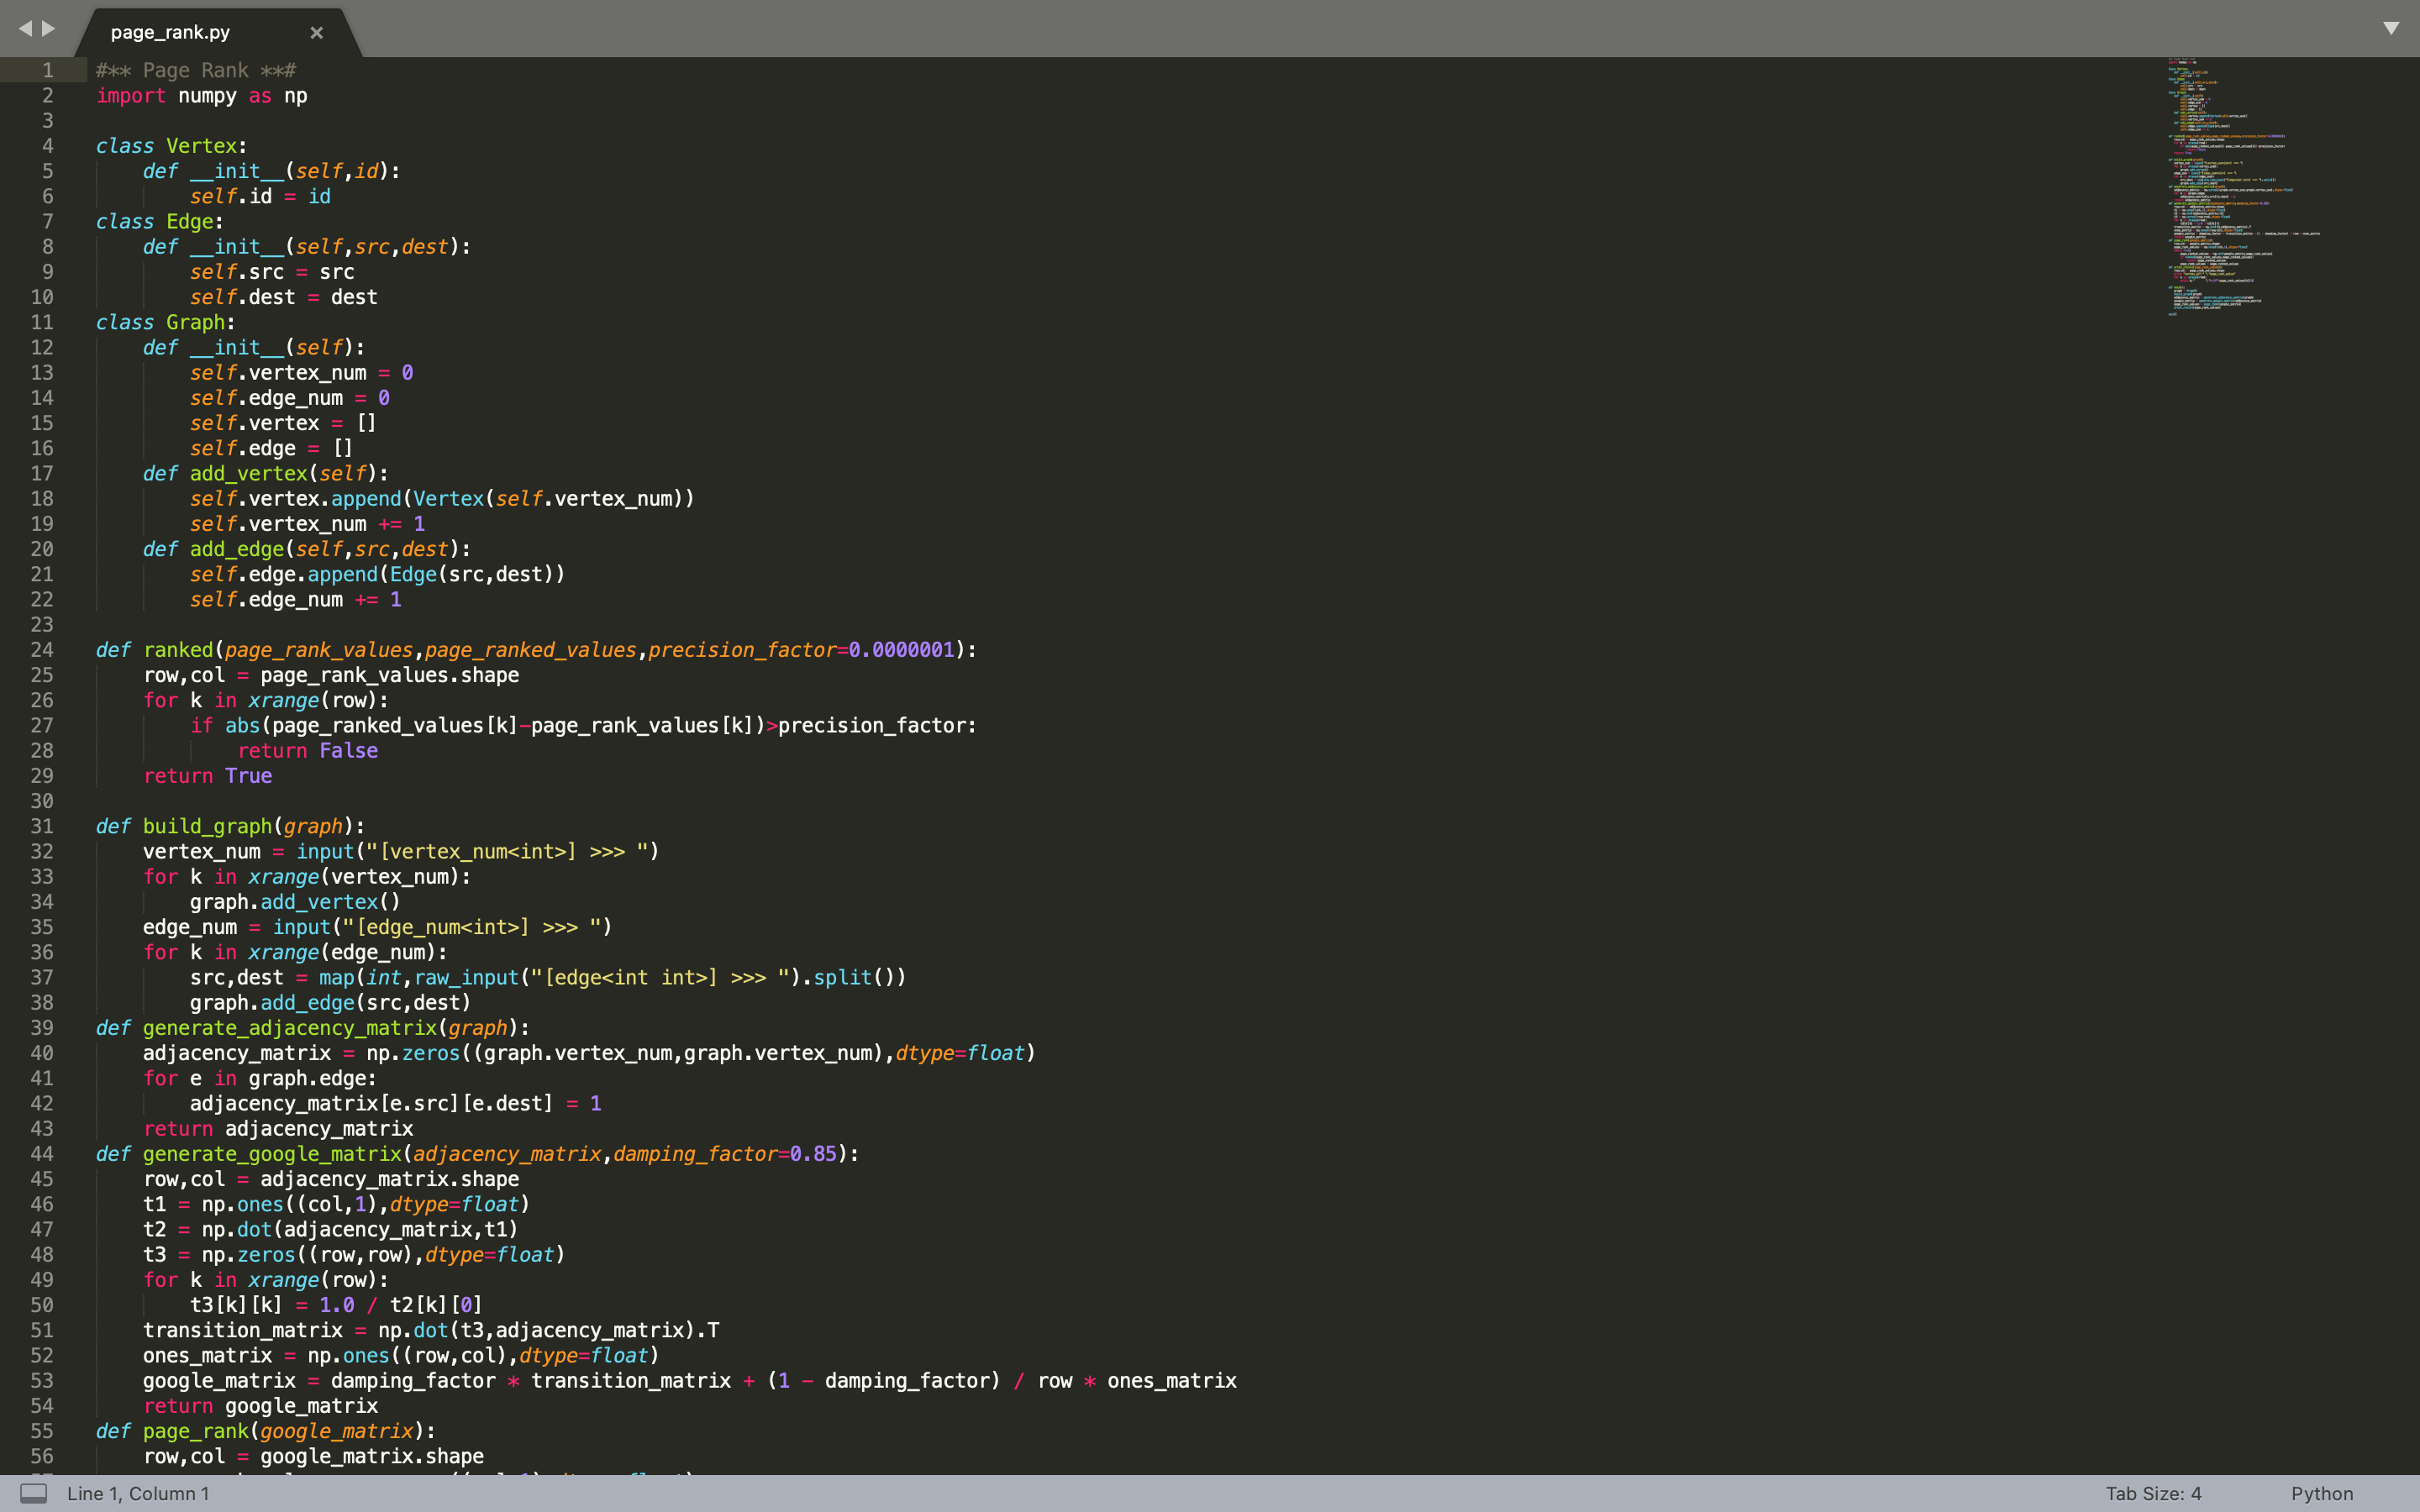The height and width of the screenshot is (1512, 2420).
Task: Click the previous tab left arrow
Action: pyautogui.click(x=25, y=29)
